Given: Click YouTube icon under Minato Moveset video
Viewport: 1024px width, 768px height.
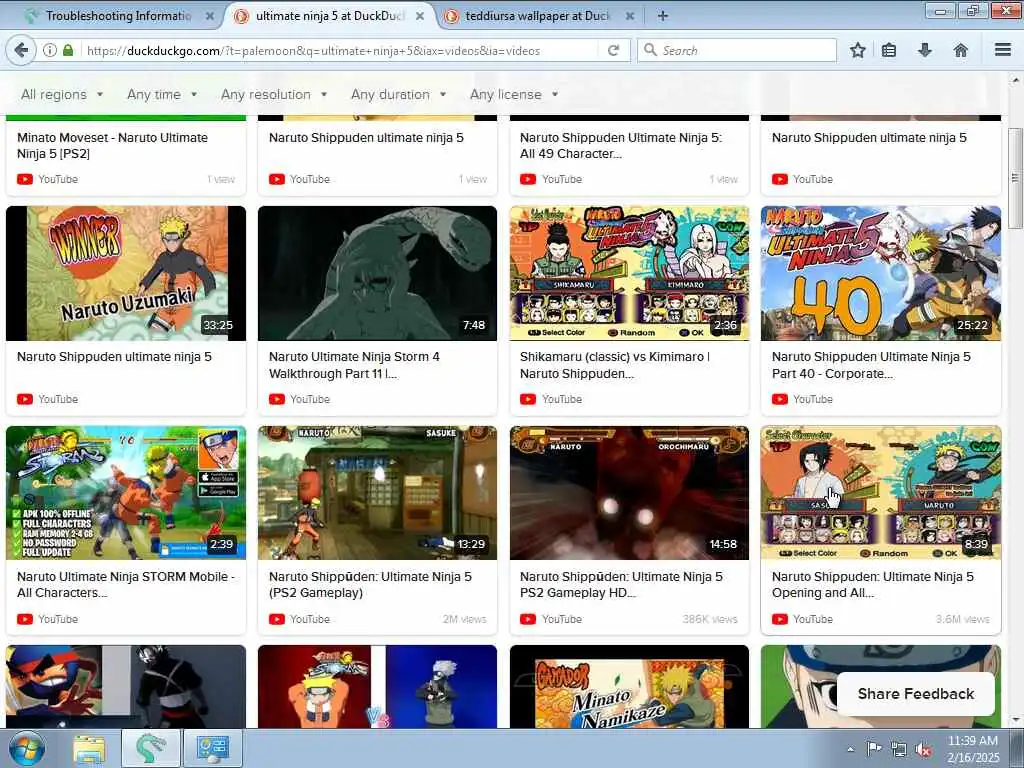Looking at the screenshot, I should (x=25, y=179).
